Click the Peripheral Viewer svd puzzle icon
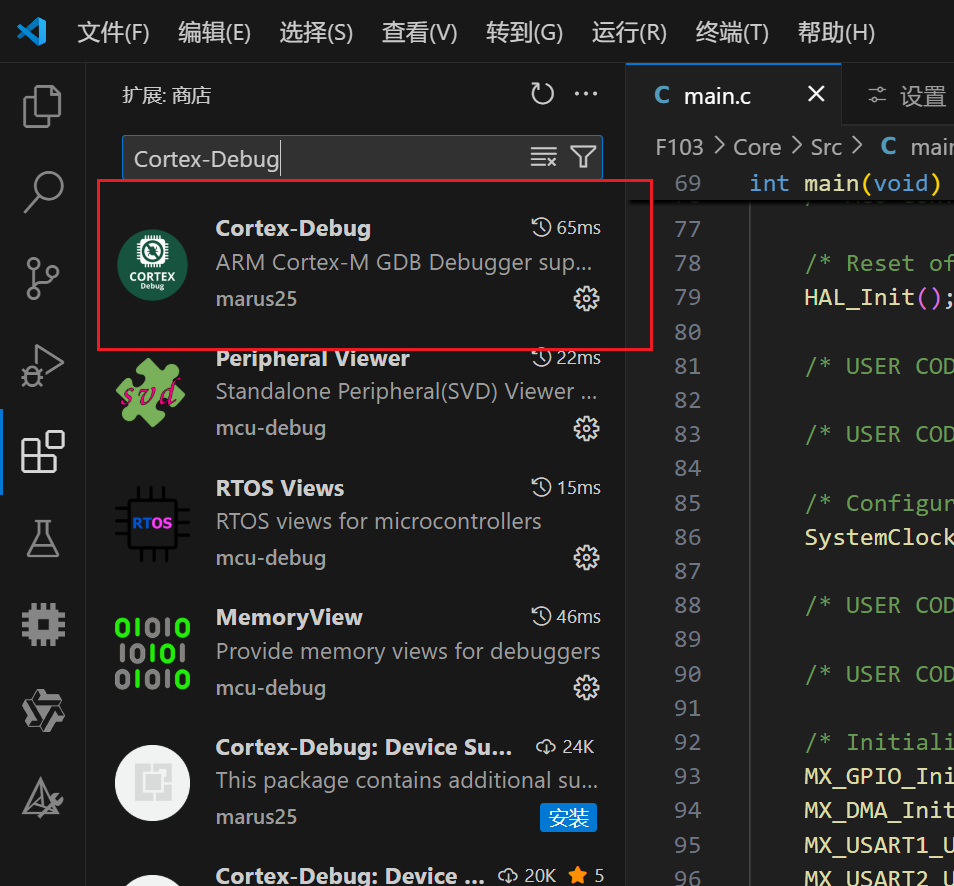This screenshot has width=954, height=886. 151,392
